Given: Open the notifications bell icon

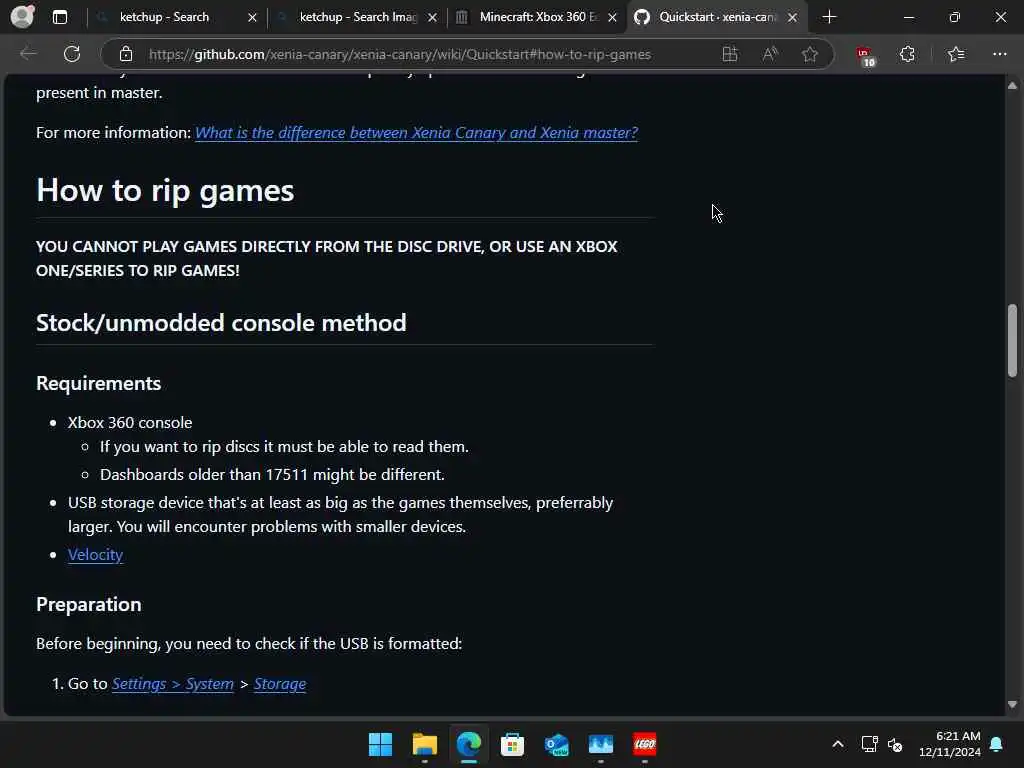Looking at the screenshot, I should 997,744.
